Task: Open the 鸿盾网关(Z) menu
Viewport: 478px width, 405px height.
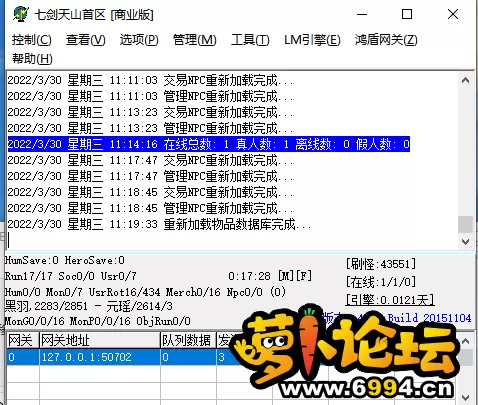Action: (386, 40)
